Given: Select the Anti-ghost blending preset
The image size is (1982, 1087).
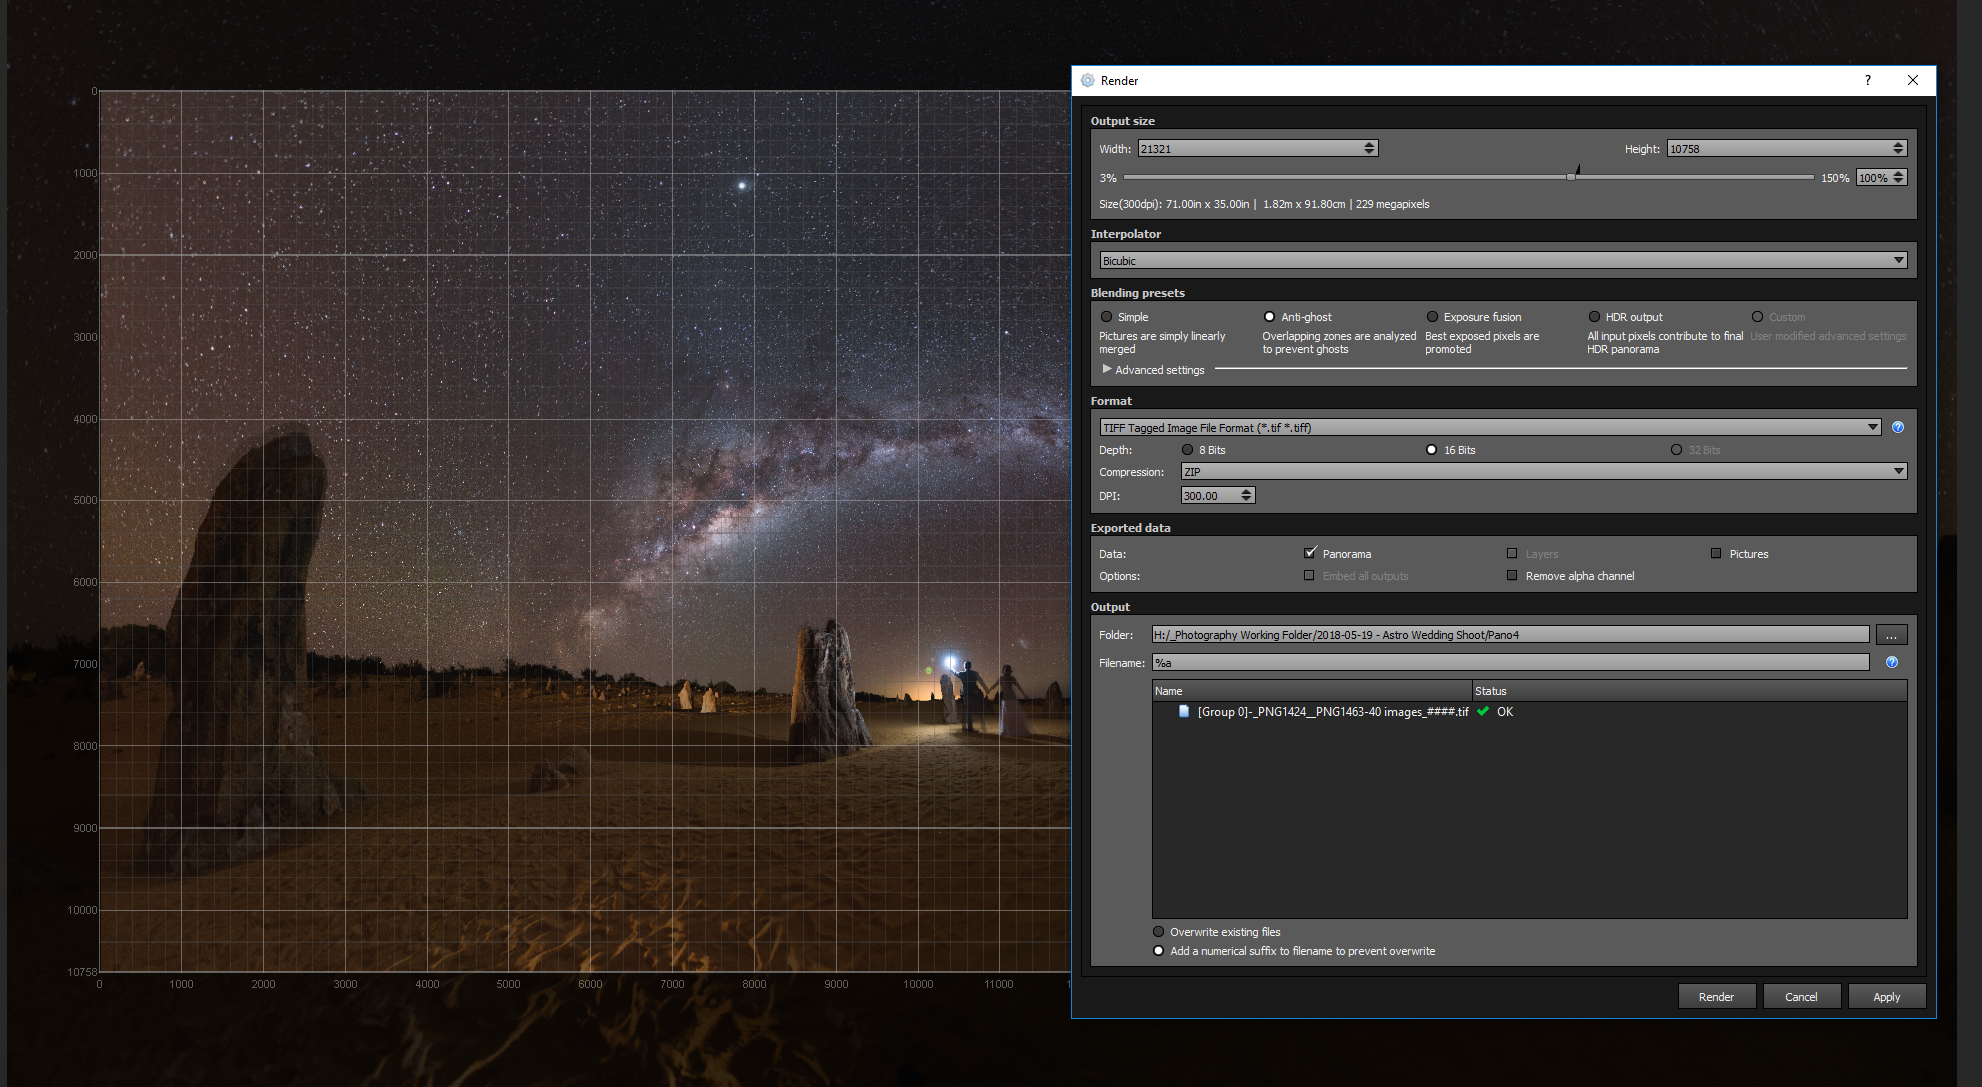Looking at the screenshot, I should pyautogui.click(x=1270, y=317).
